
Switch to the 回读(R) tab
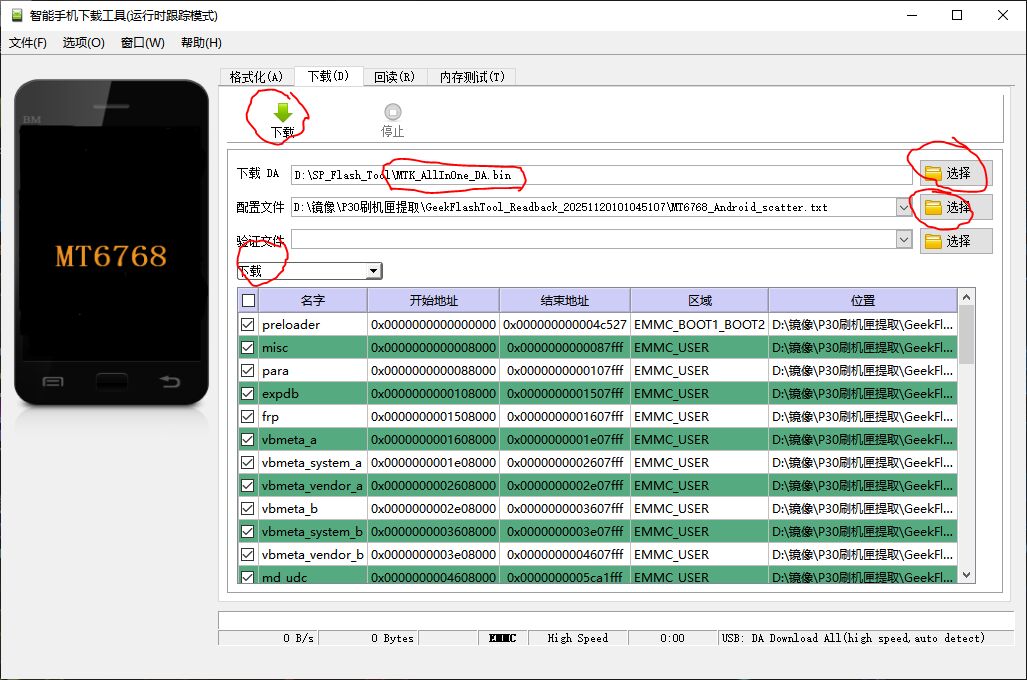point(394,76)
